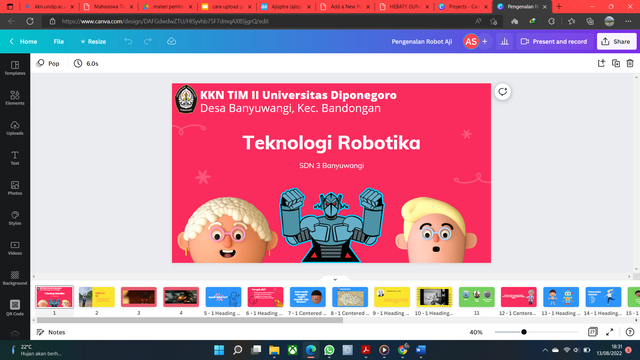Add a new page icon

(601, 63)
